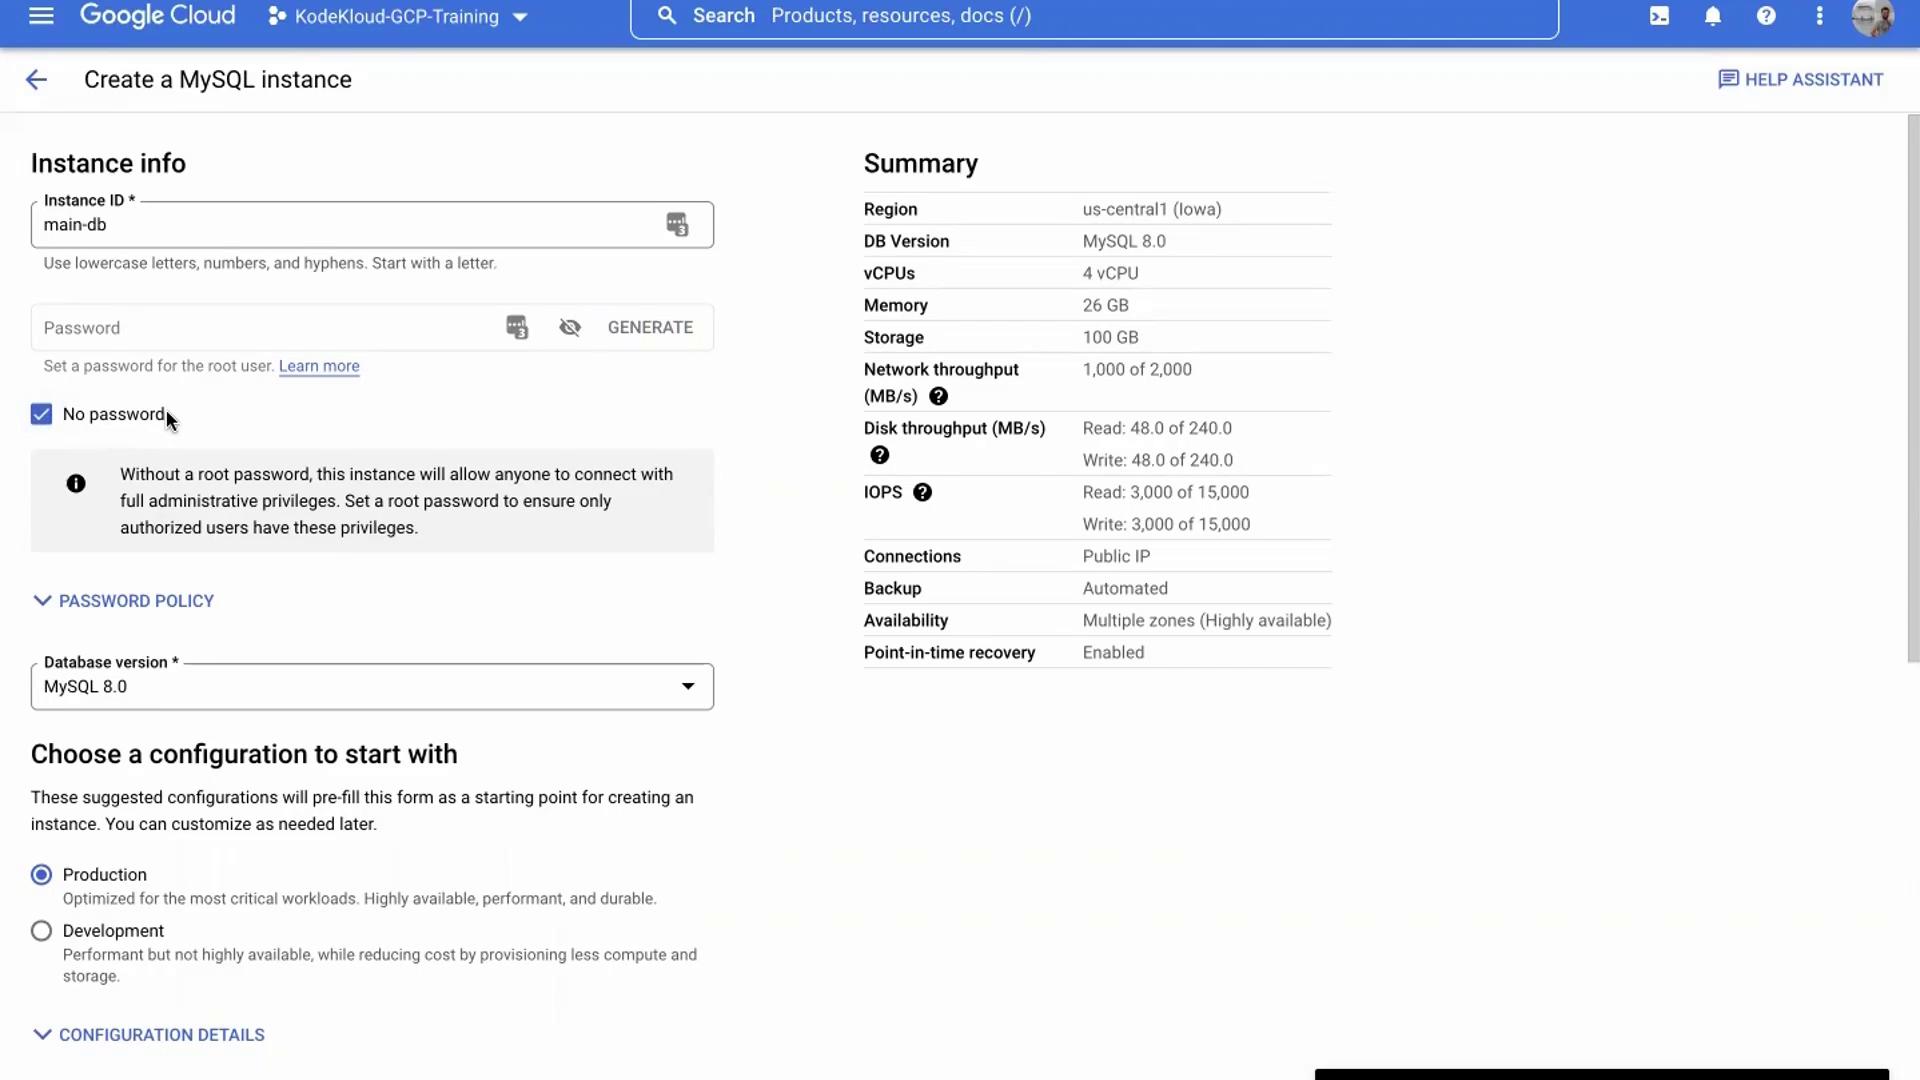Open the help question mark menu

pos(1766,16)
